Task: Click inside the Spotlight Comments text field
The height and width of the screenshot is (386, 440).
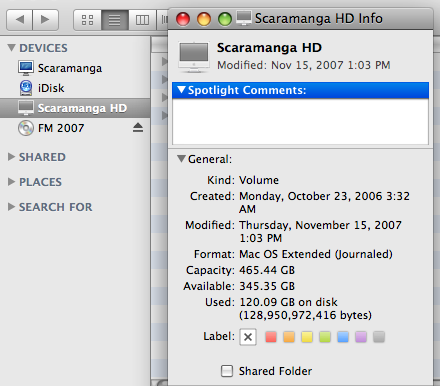Action: pyautogui.click(x=300, y=122)
